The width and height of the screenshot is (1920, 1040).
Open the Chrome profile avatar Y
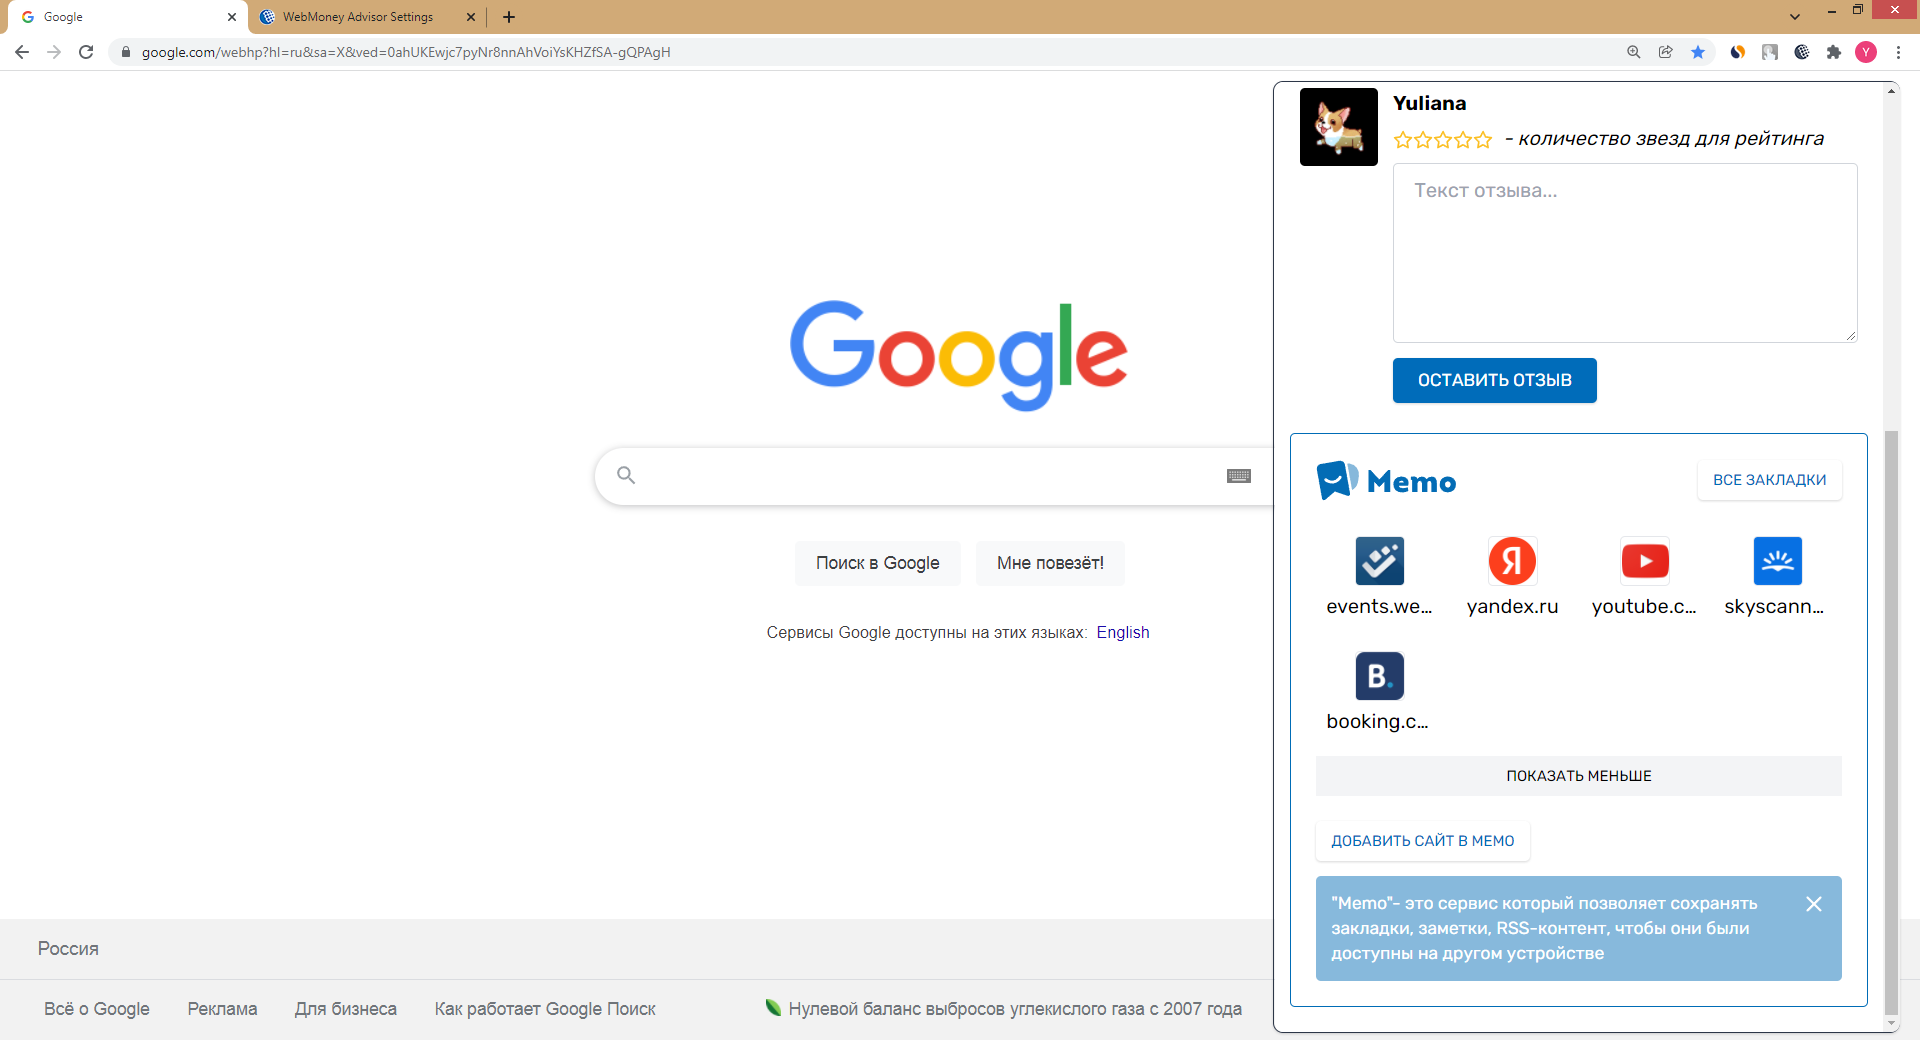(1866, 52)
